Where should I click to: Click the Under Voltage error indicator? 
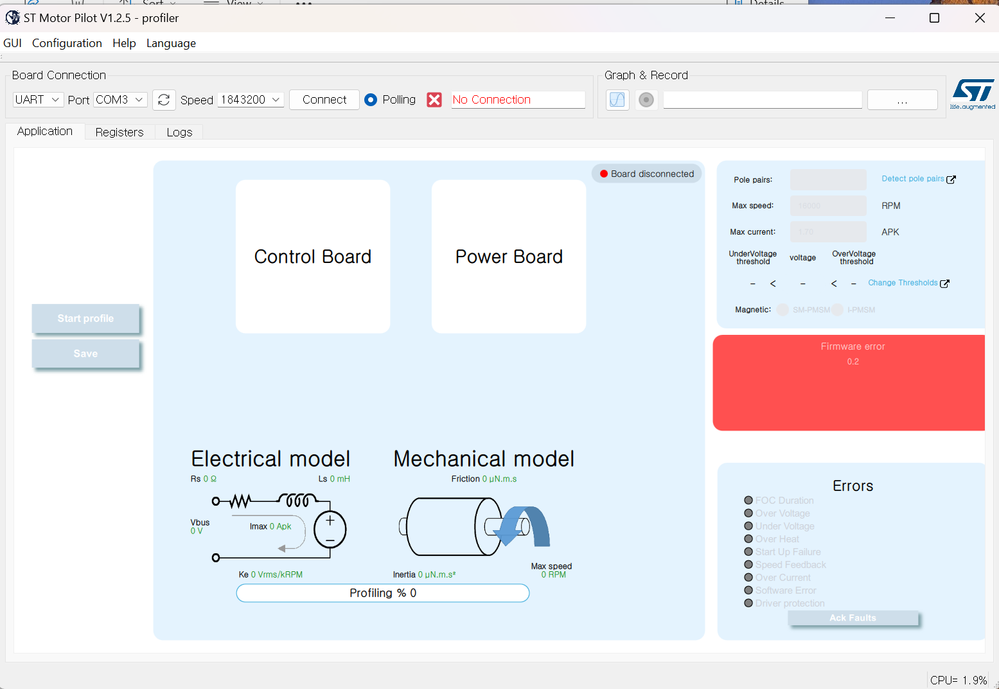tap(749, 526)
